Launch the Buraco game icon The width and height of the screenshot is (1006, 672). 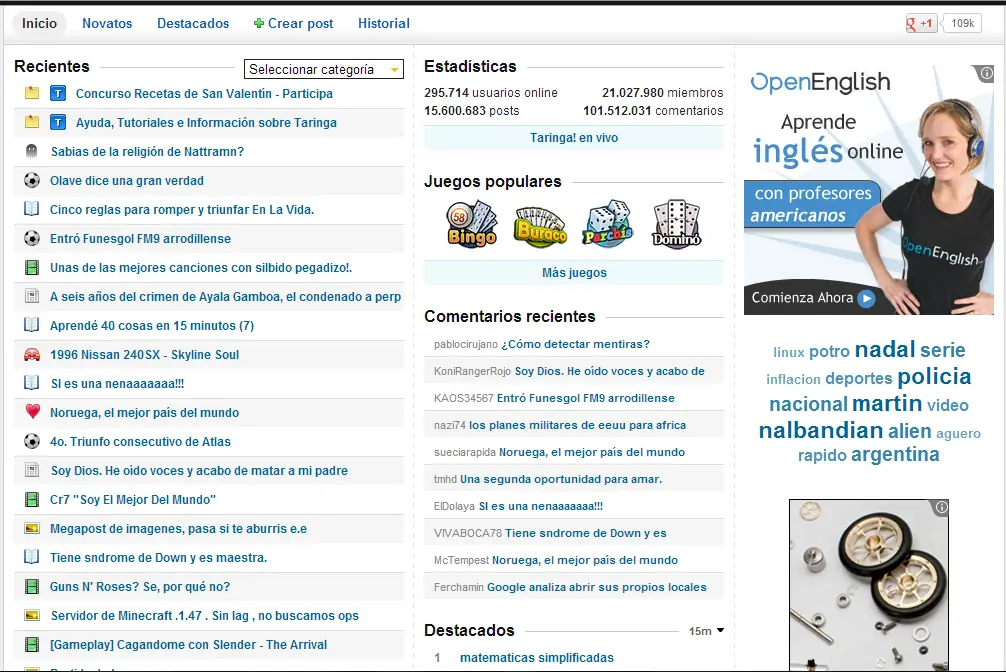click(x=540, y=226)
